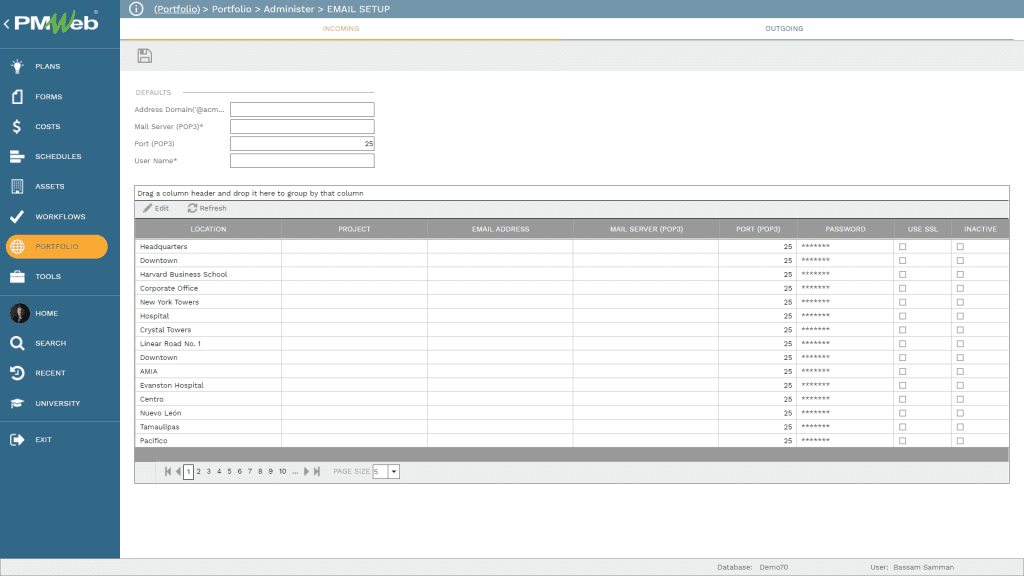Open Recent history icon
The height and width of the screenshot is (576, 1024).
click(x=17, y=374)
